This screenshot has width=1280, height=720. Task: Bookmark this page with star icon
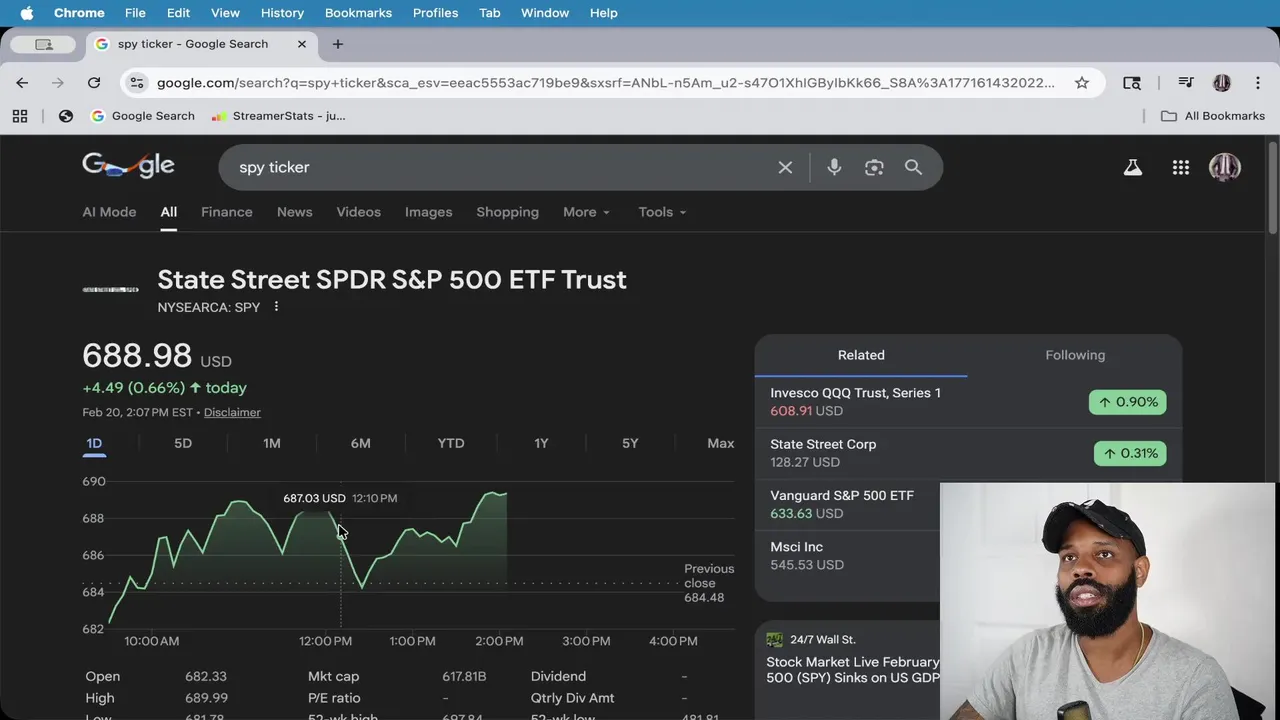1082,83
